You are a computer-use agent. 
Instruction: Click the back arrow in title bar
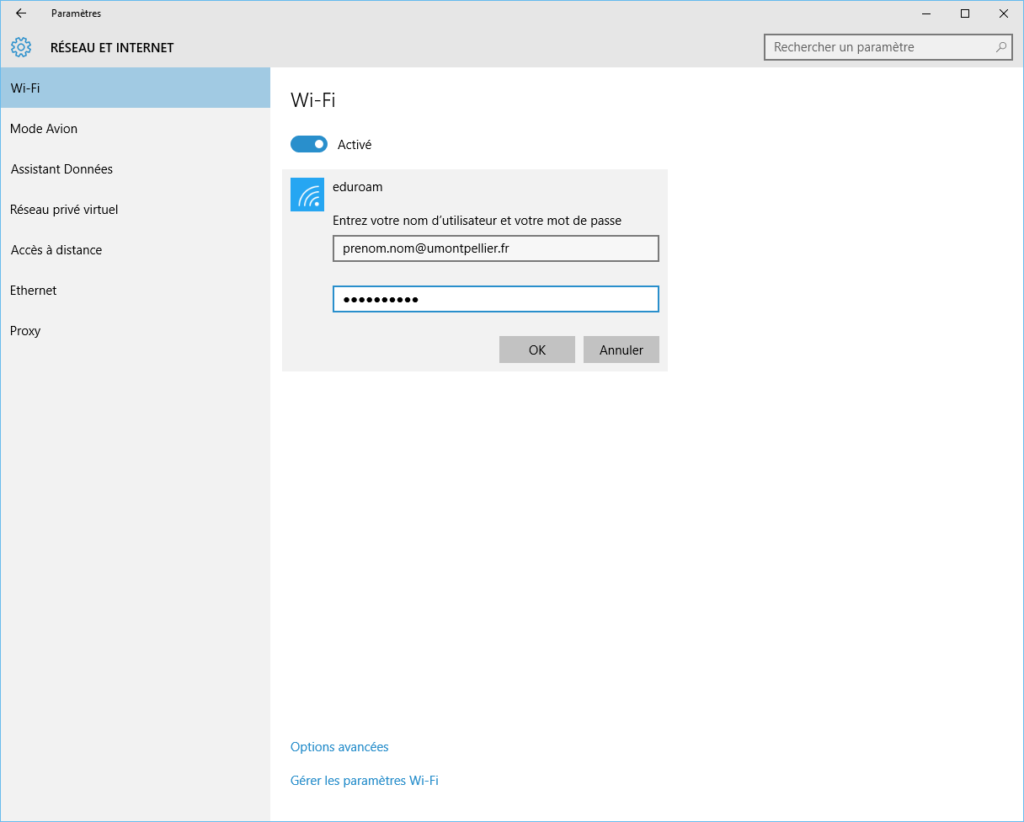[x=21, y=13]
